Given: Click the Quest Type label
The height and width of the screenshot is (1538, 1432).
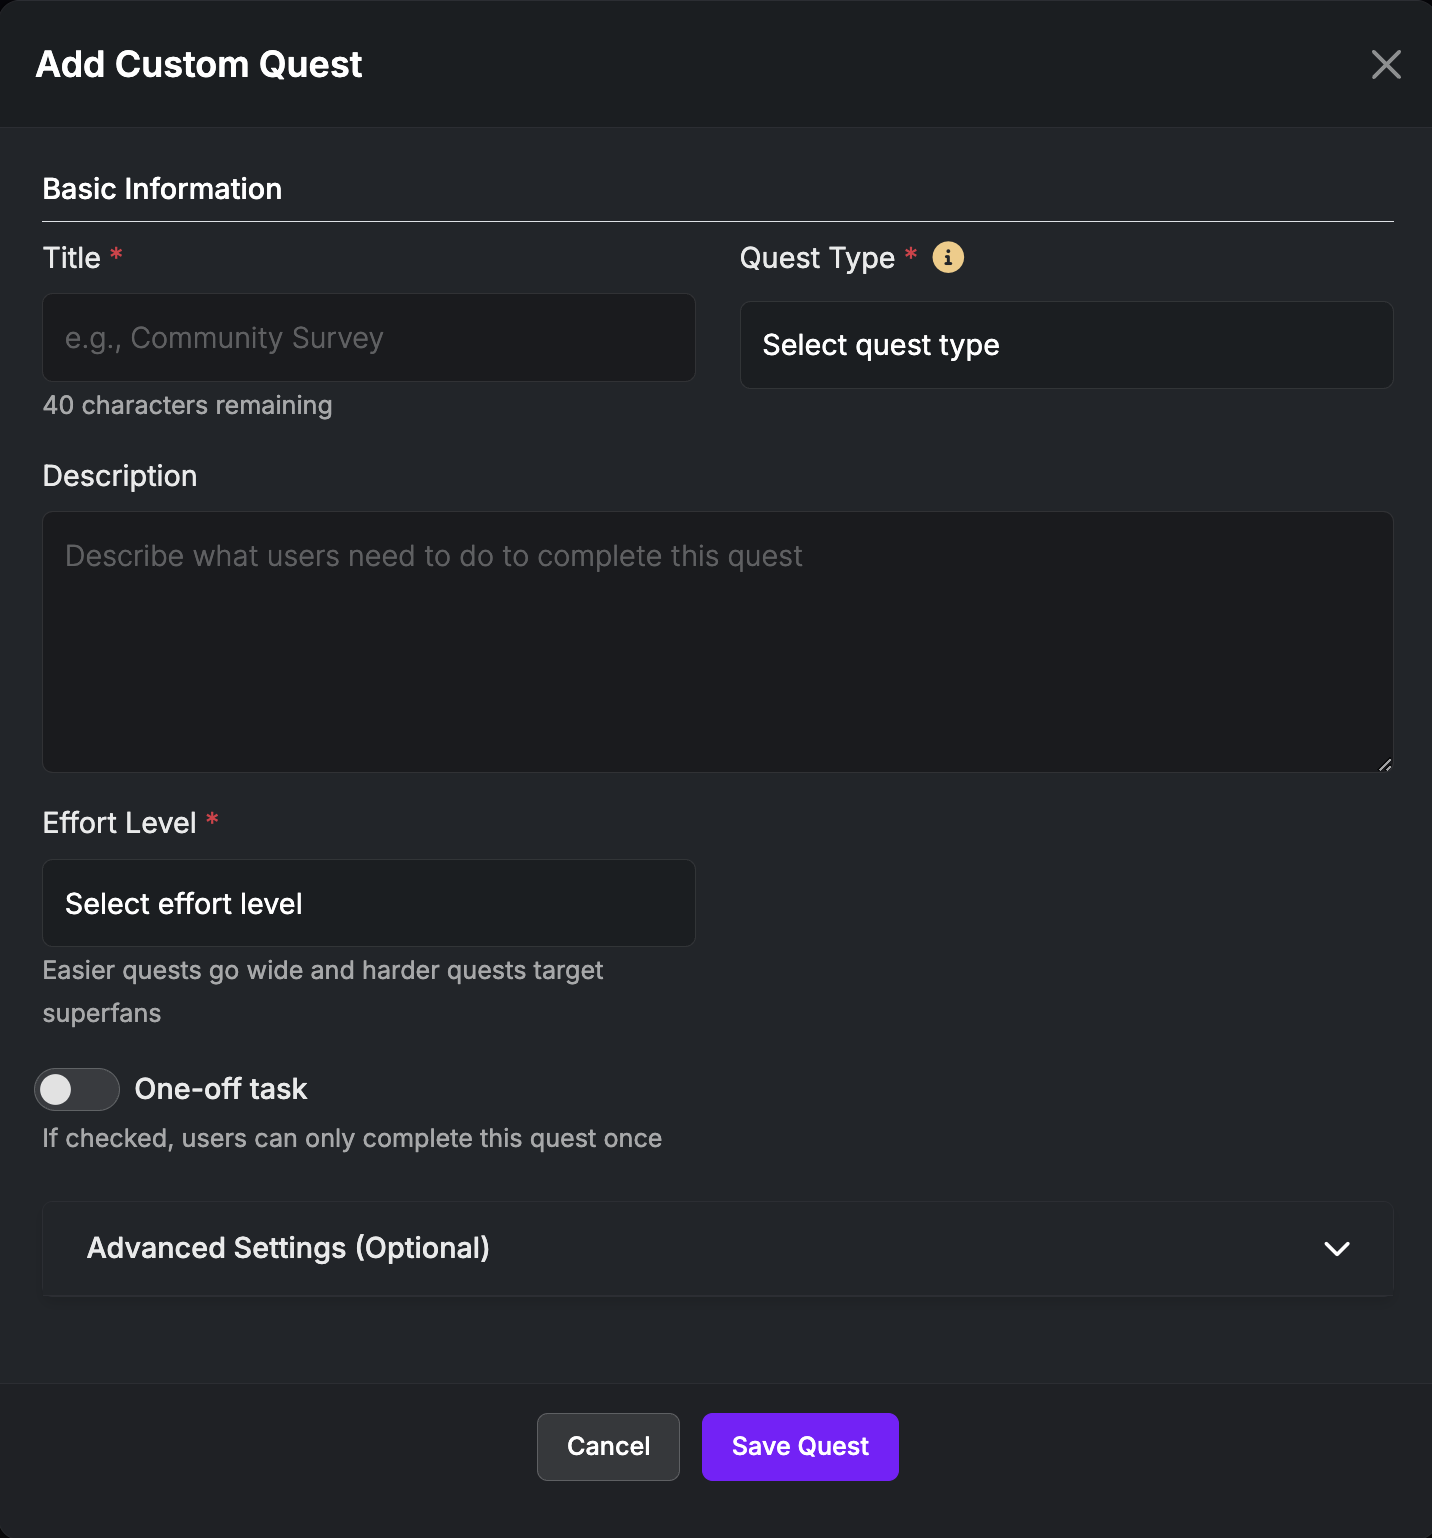Looking at the screenshot, I should (x=817, y=258).
